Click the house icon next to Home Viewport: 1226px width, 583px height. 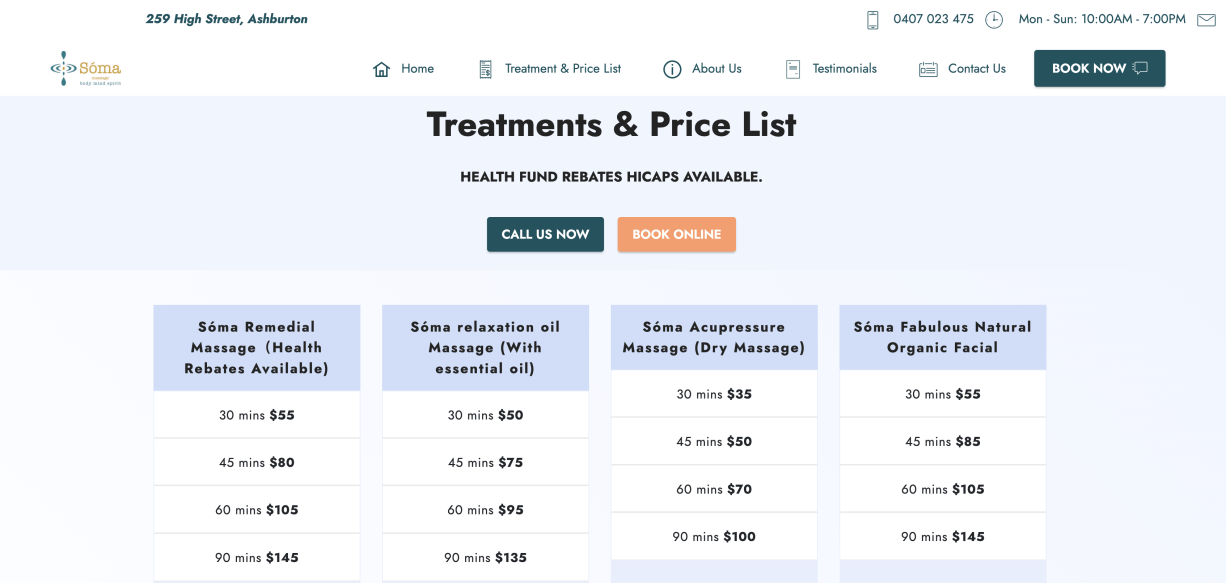(381, 69)
